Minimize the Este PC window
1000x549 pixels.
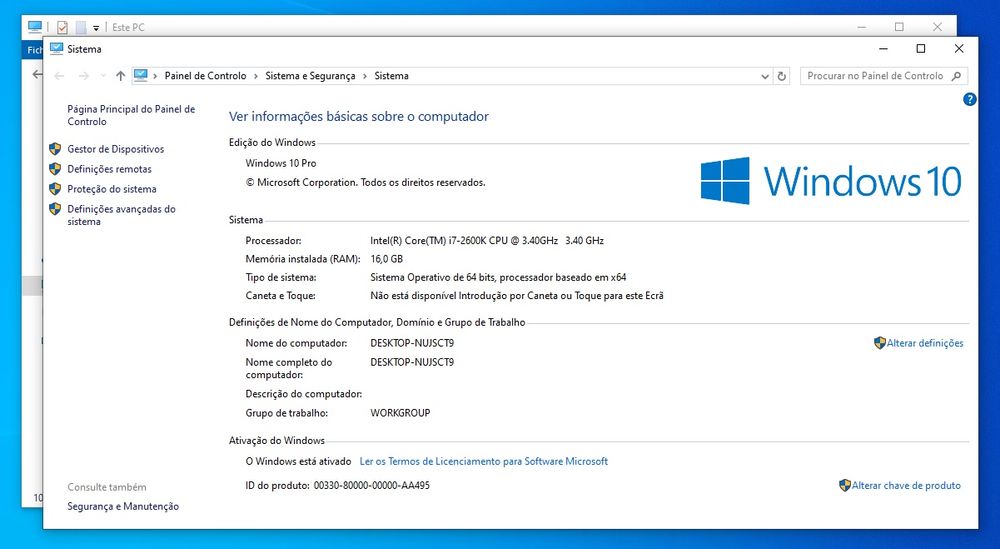(862, 27)
